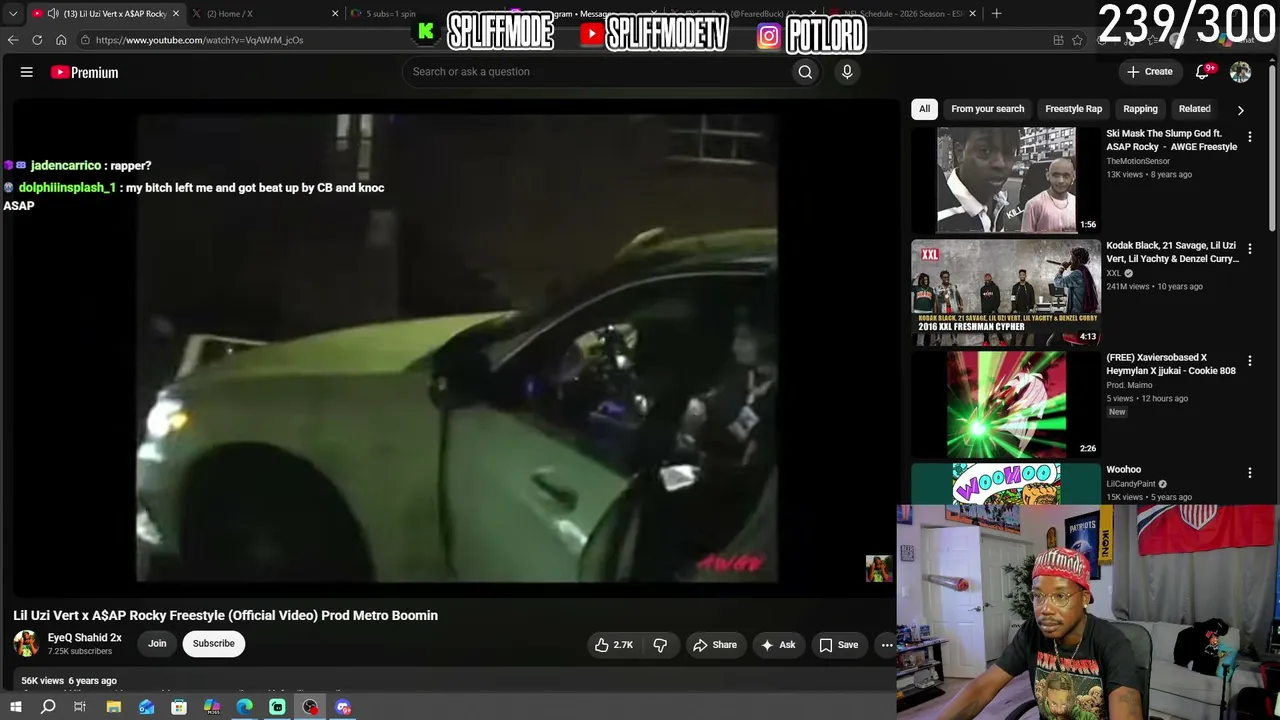Image resolution: width=1280 pixels, height=720 pixels.
Task: Share the video
Action: [x=715, y=645]
